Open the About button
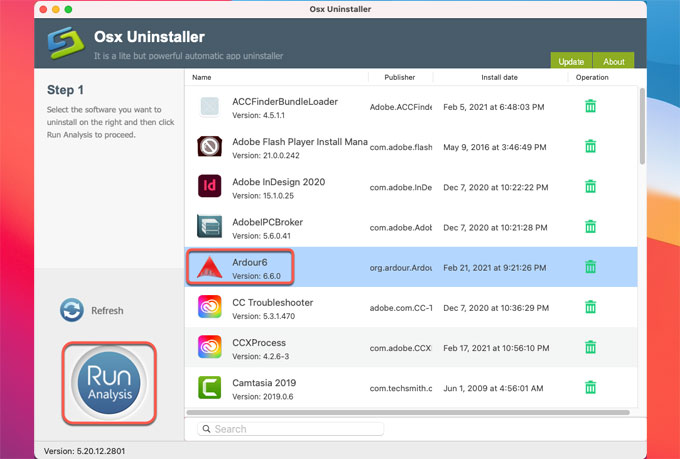The width and height of the screenshot is (680, 459). point(614,61)
